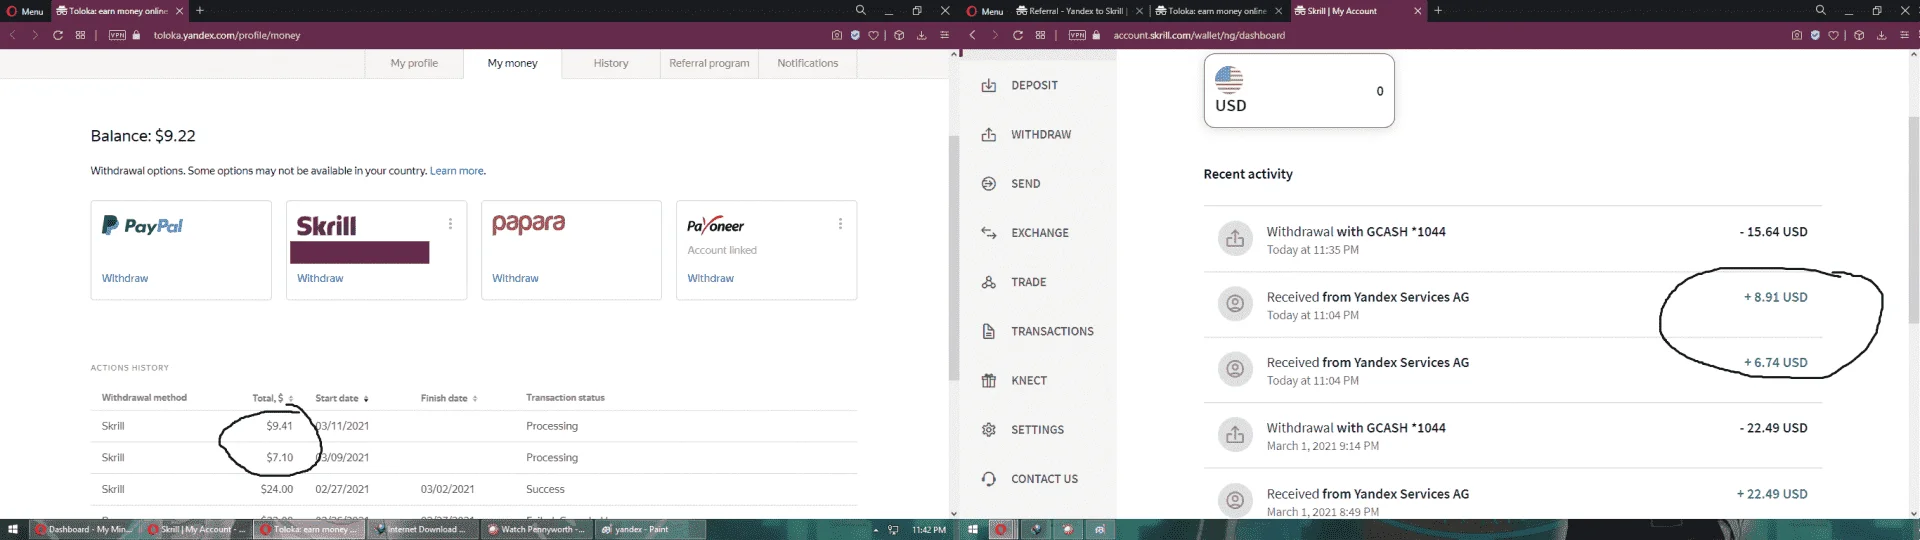The image size is (1920, 540).
Task: Switch to Watch Pennyworth taskbar item
Action: 537,530
